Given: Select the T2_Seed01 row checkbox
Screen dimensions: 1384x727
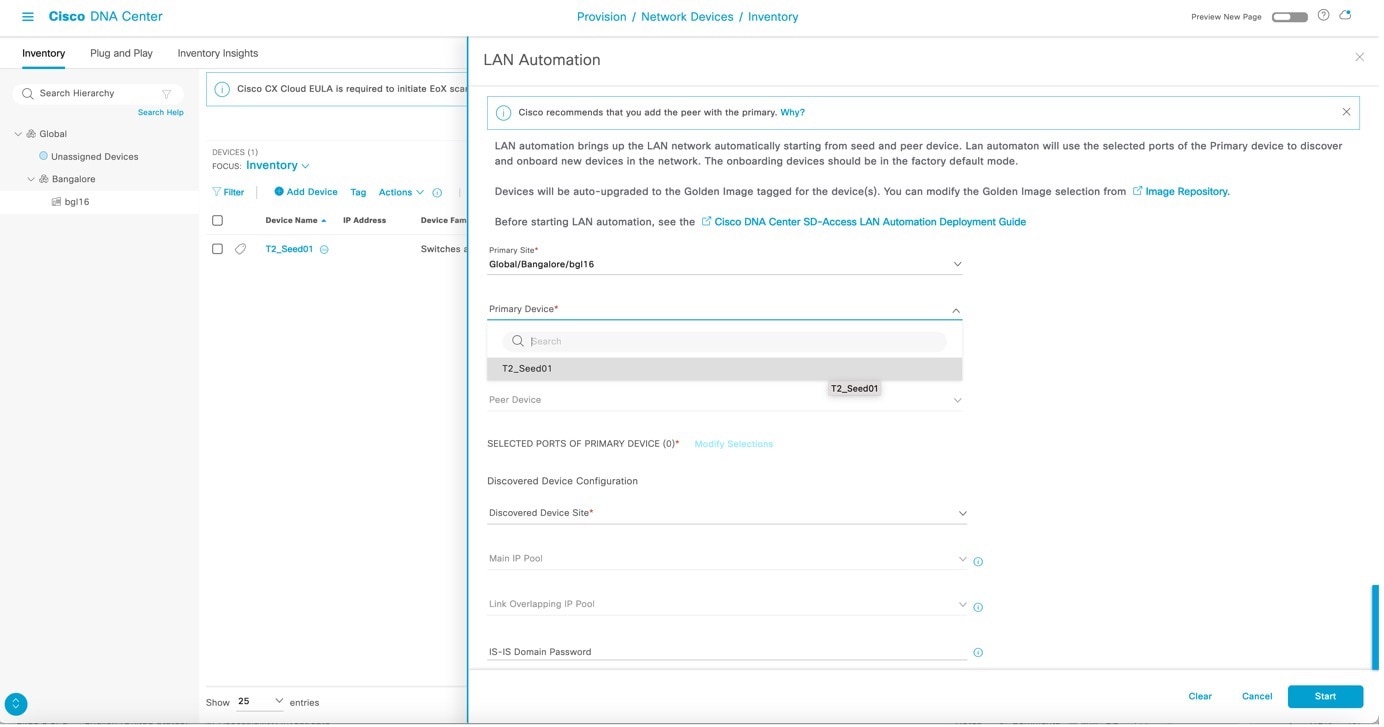Looking at the screenshot, I should click(218, 250).
